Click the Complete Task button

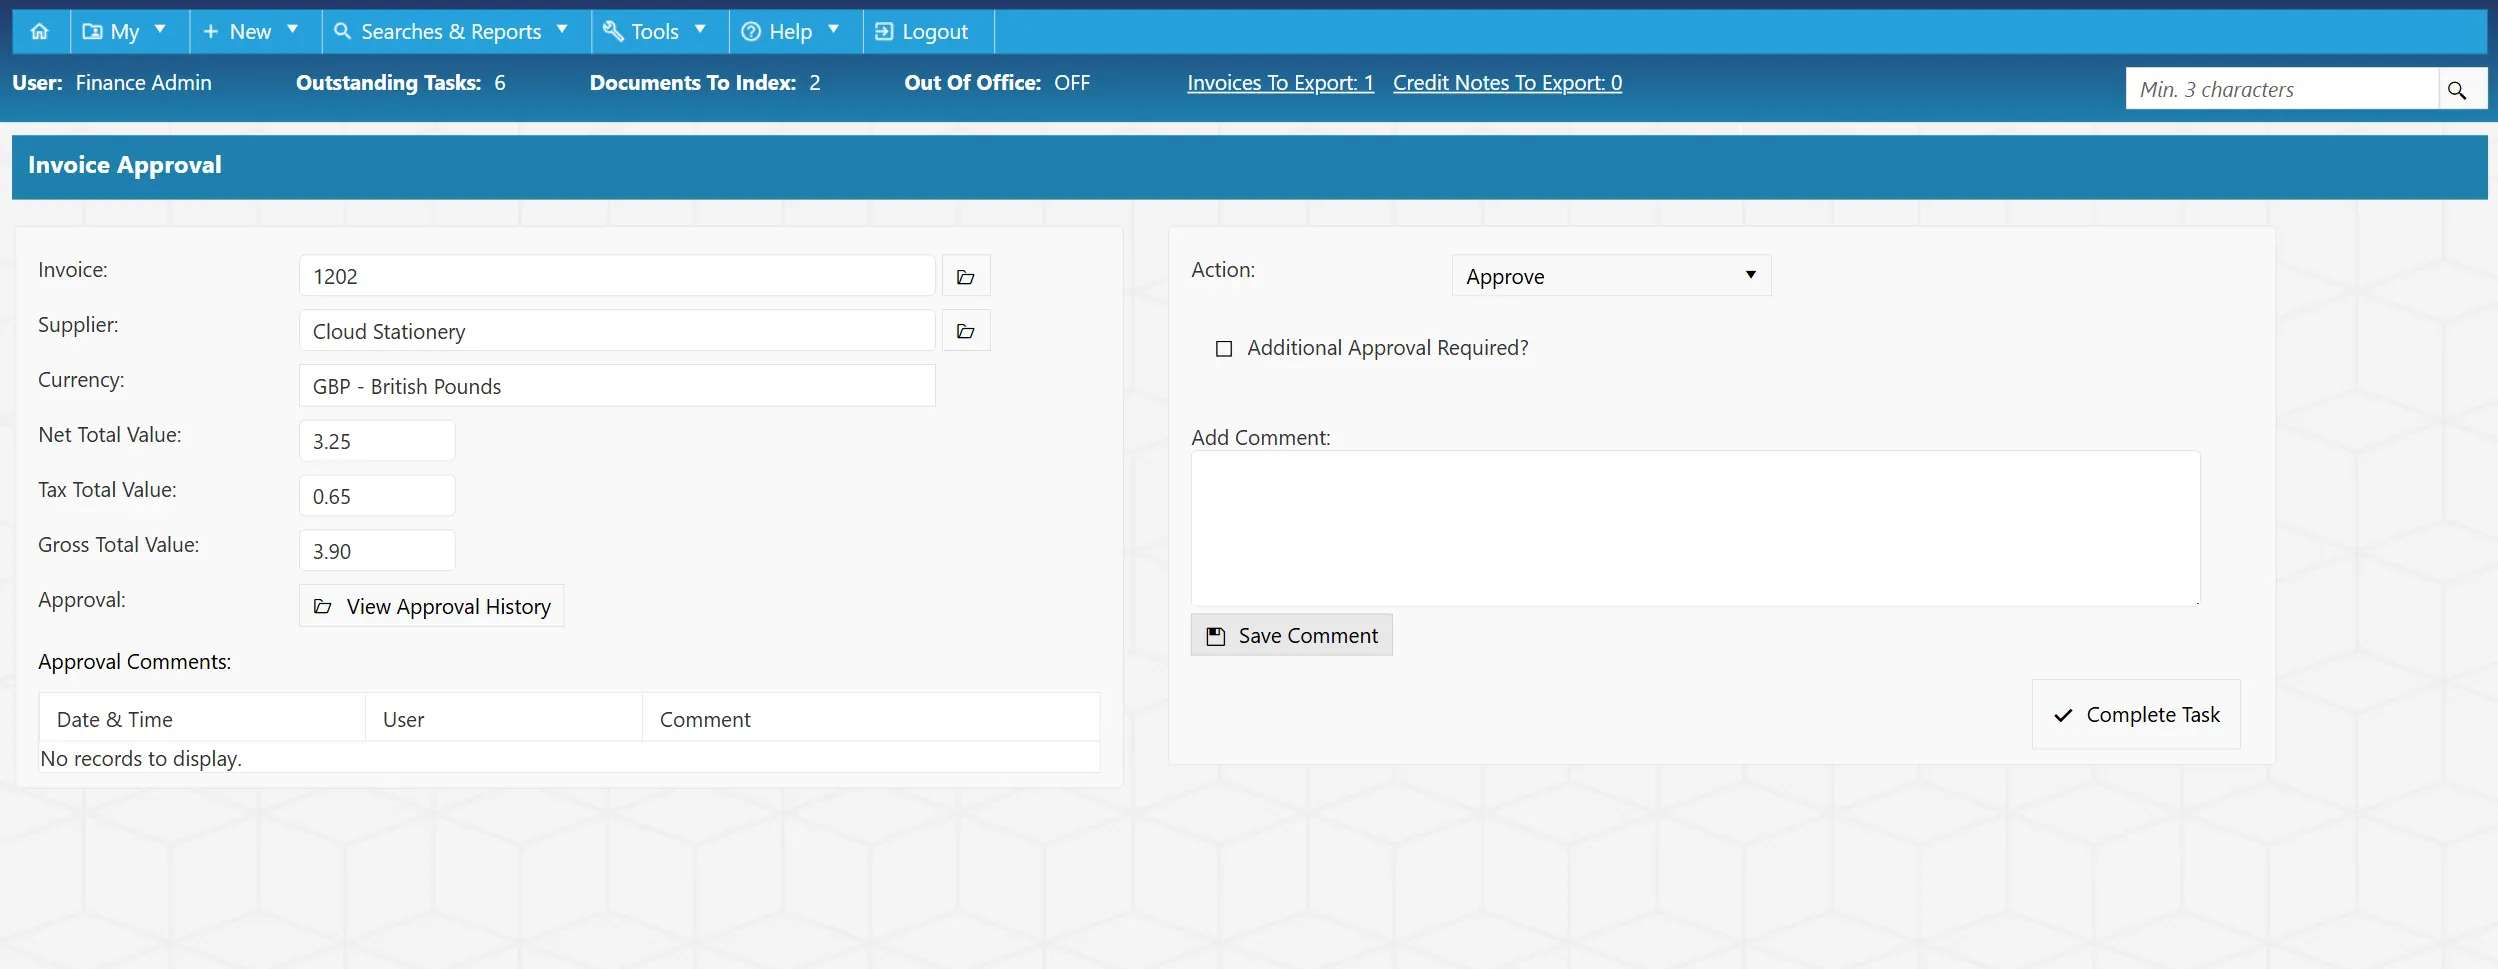pos(2136,715)
